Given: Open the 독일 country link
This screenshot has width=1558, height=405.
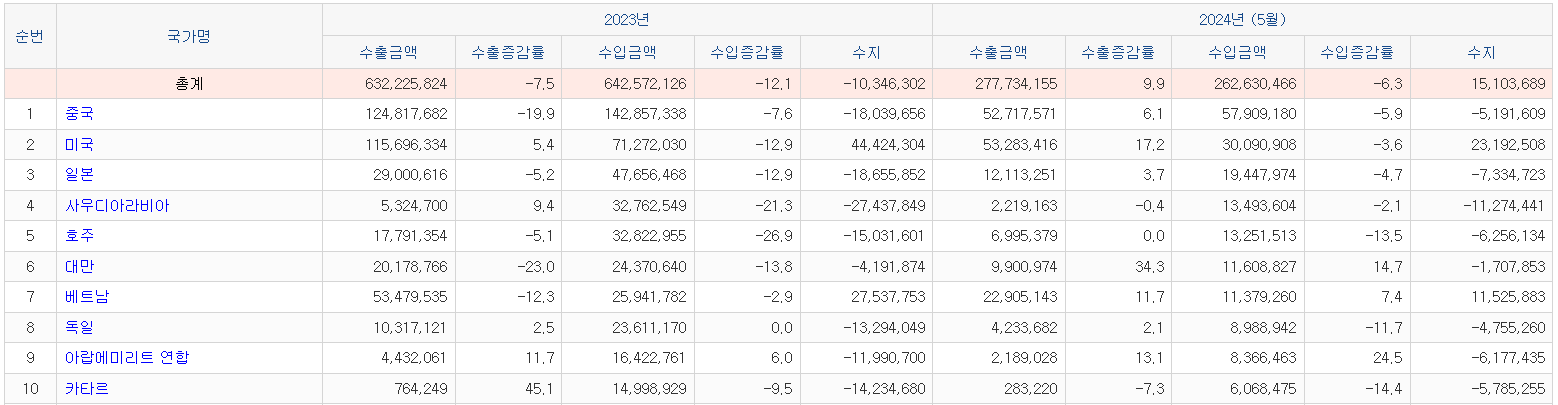Looking at the screenshot, I should pos(79,327).
